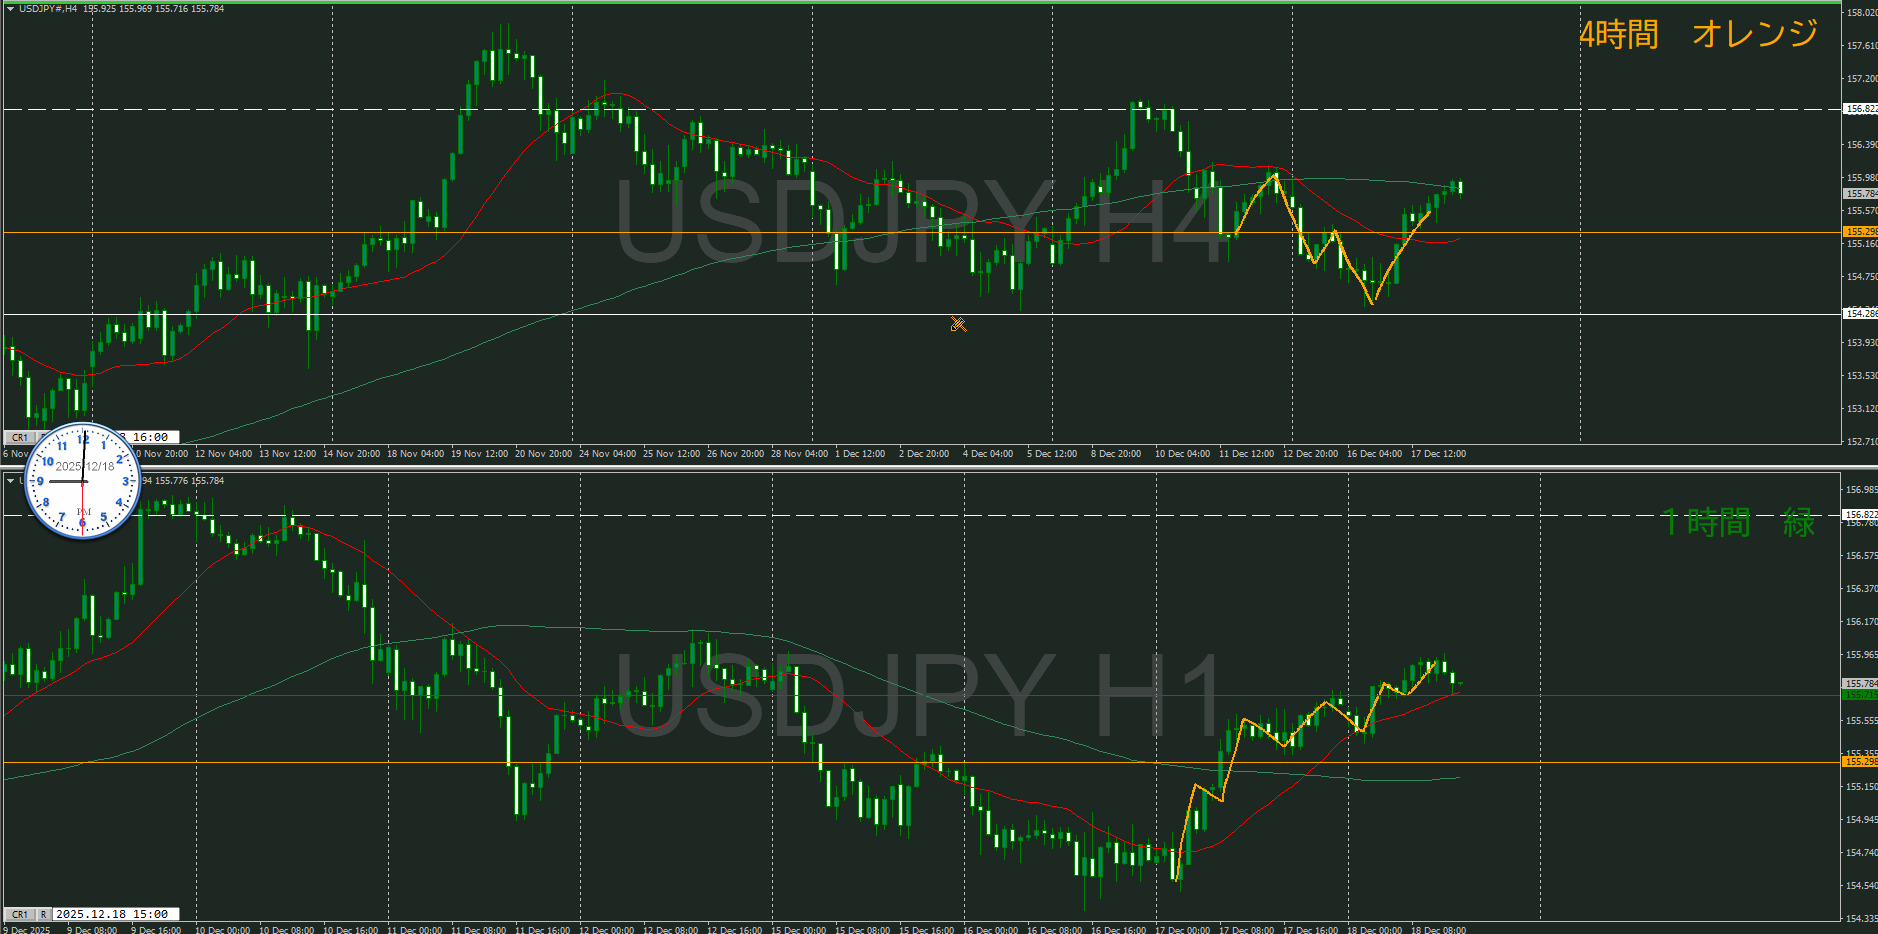Click the orange 155.298 price tag on H1 chart

click(x=1860, y=762)
